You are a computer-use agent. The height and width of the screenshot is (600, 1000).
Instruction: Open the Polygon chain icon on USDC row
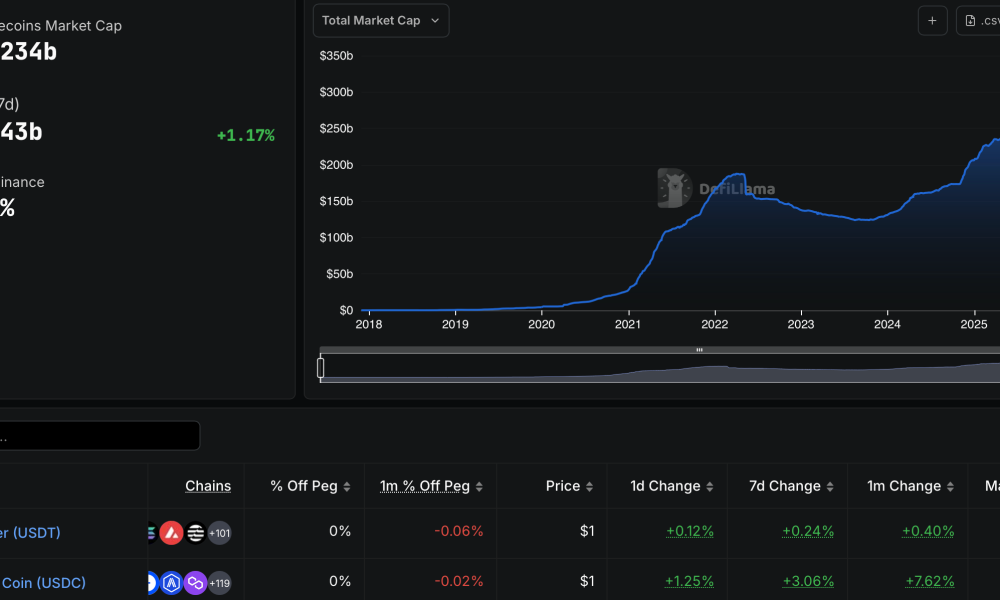click(x=195, y=582)
